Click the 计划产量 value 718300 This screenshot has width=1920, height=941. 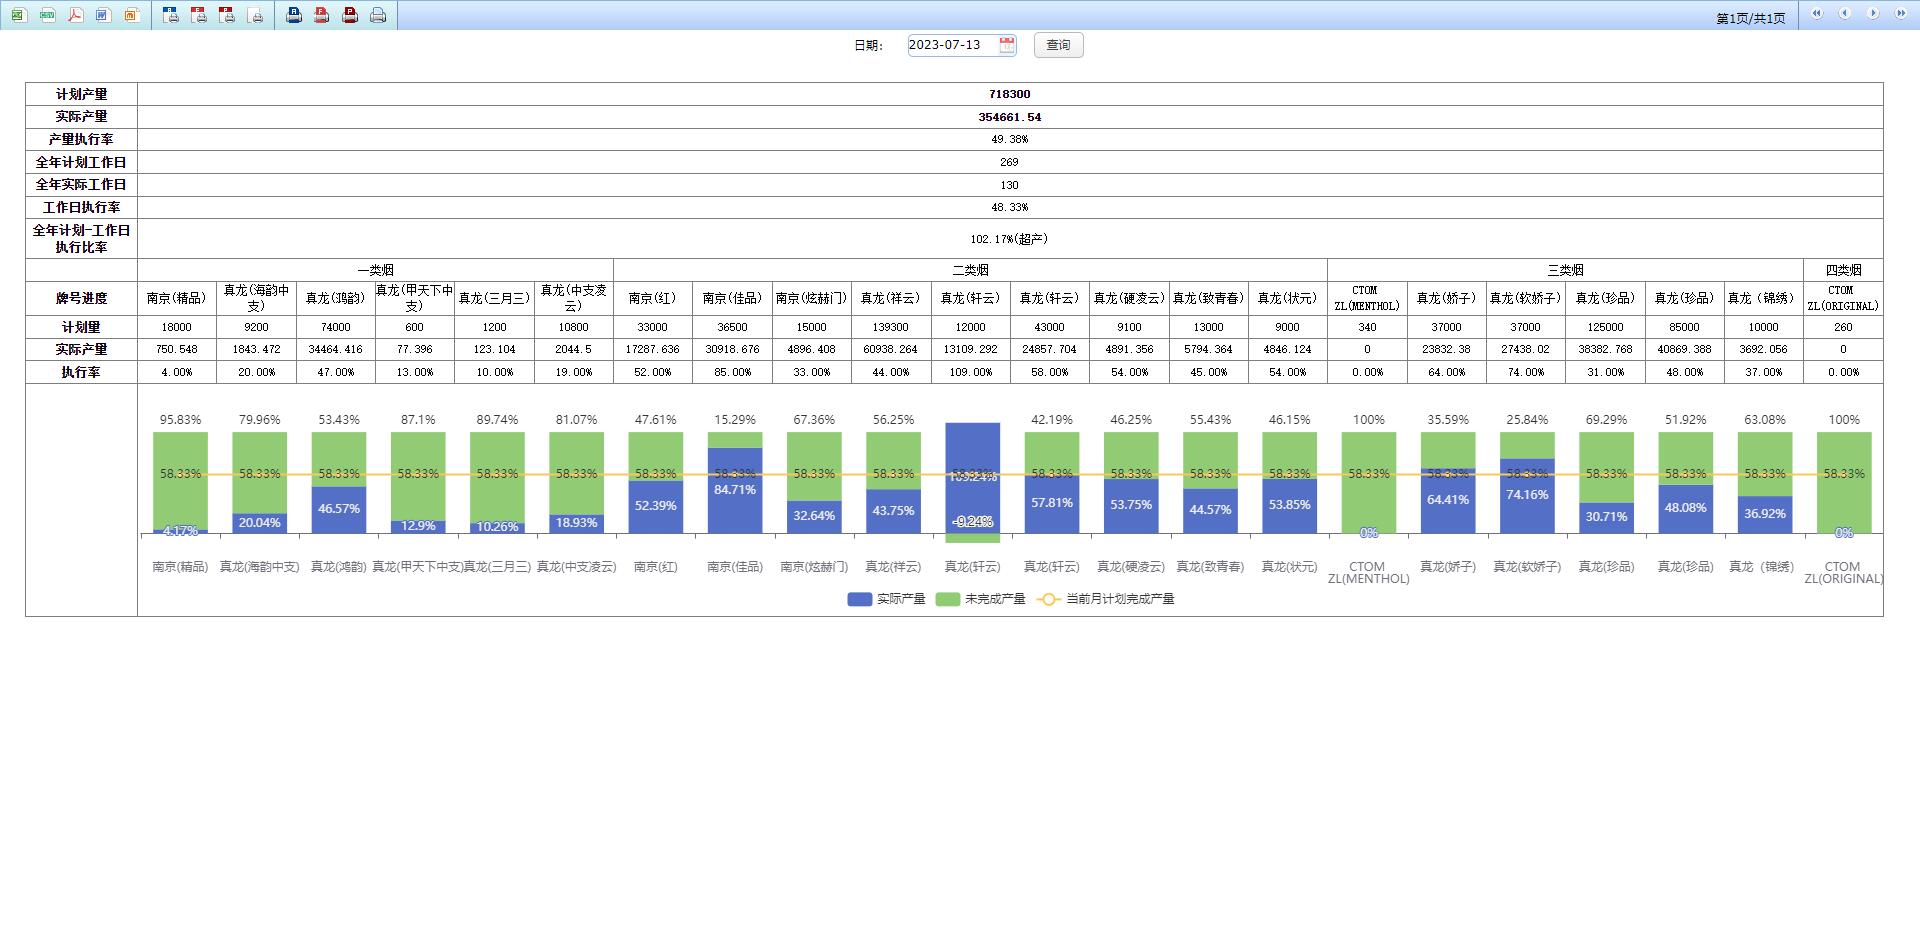pos(1010,94)
